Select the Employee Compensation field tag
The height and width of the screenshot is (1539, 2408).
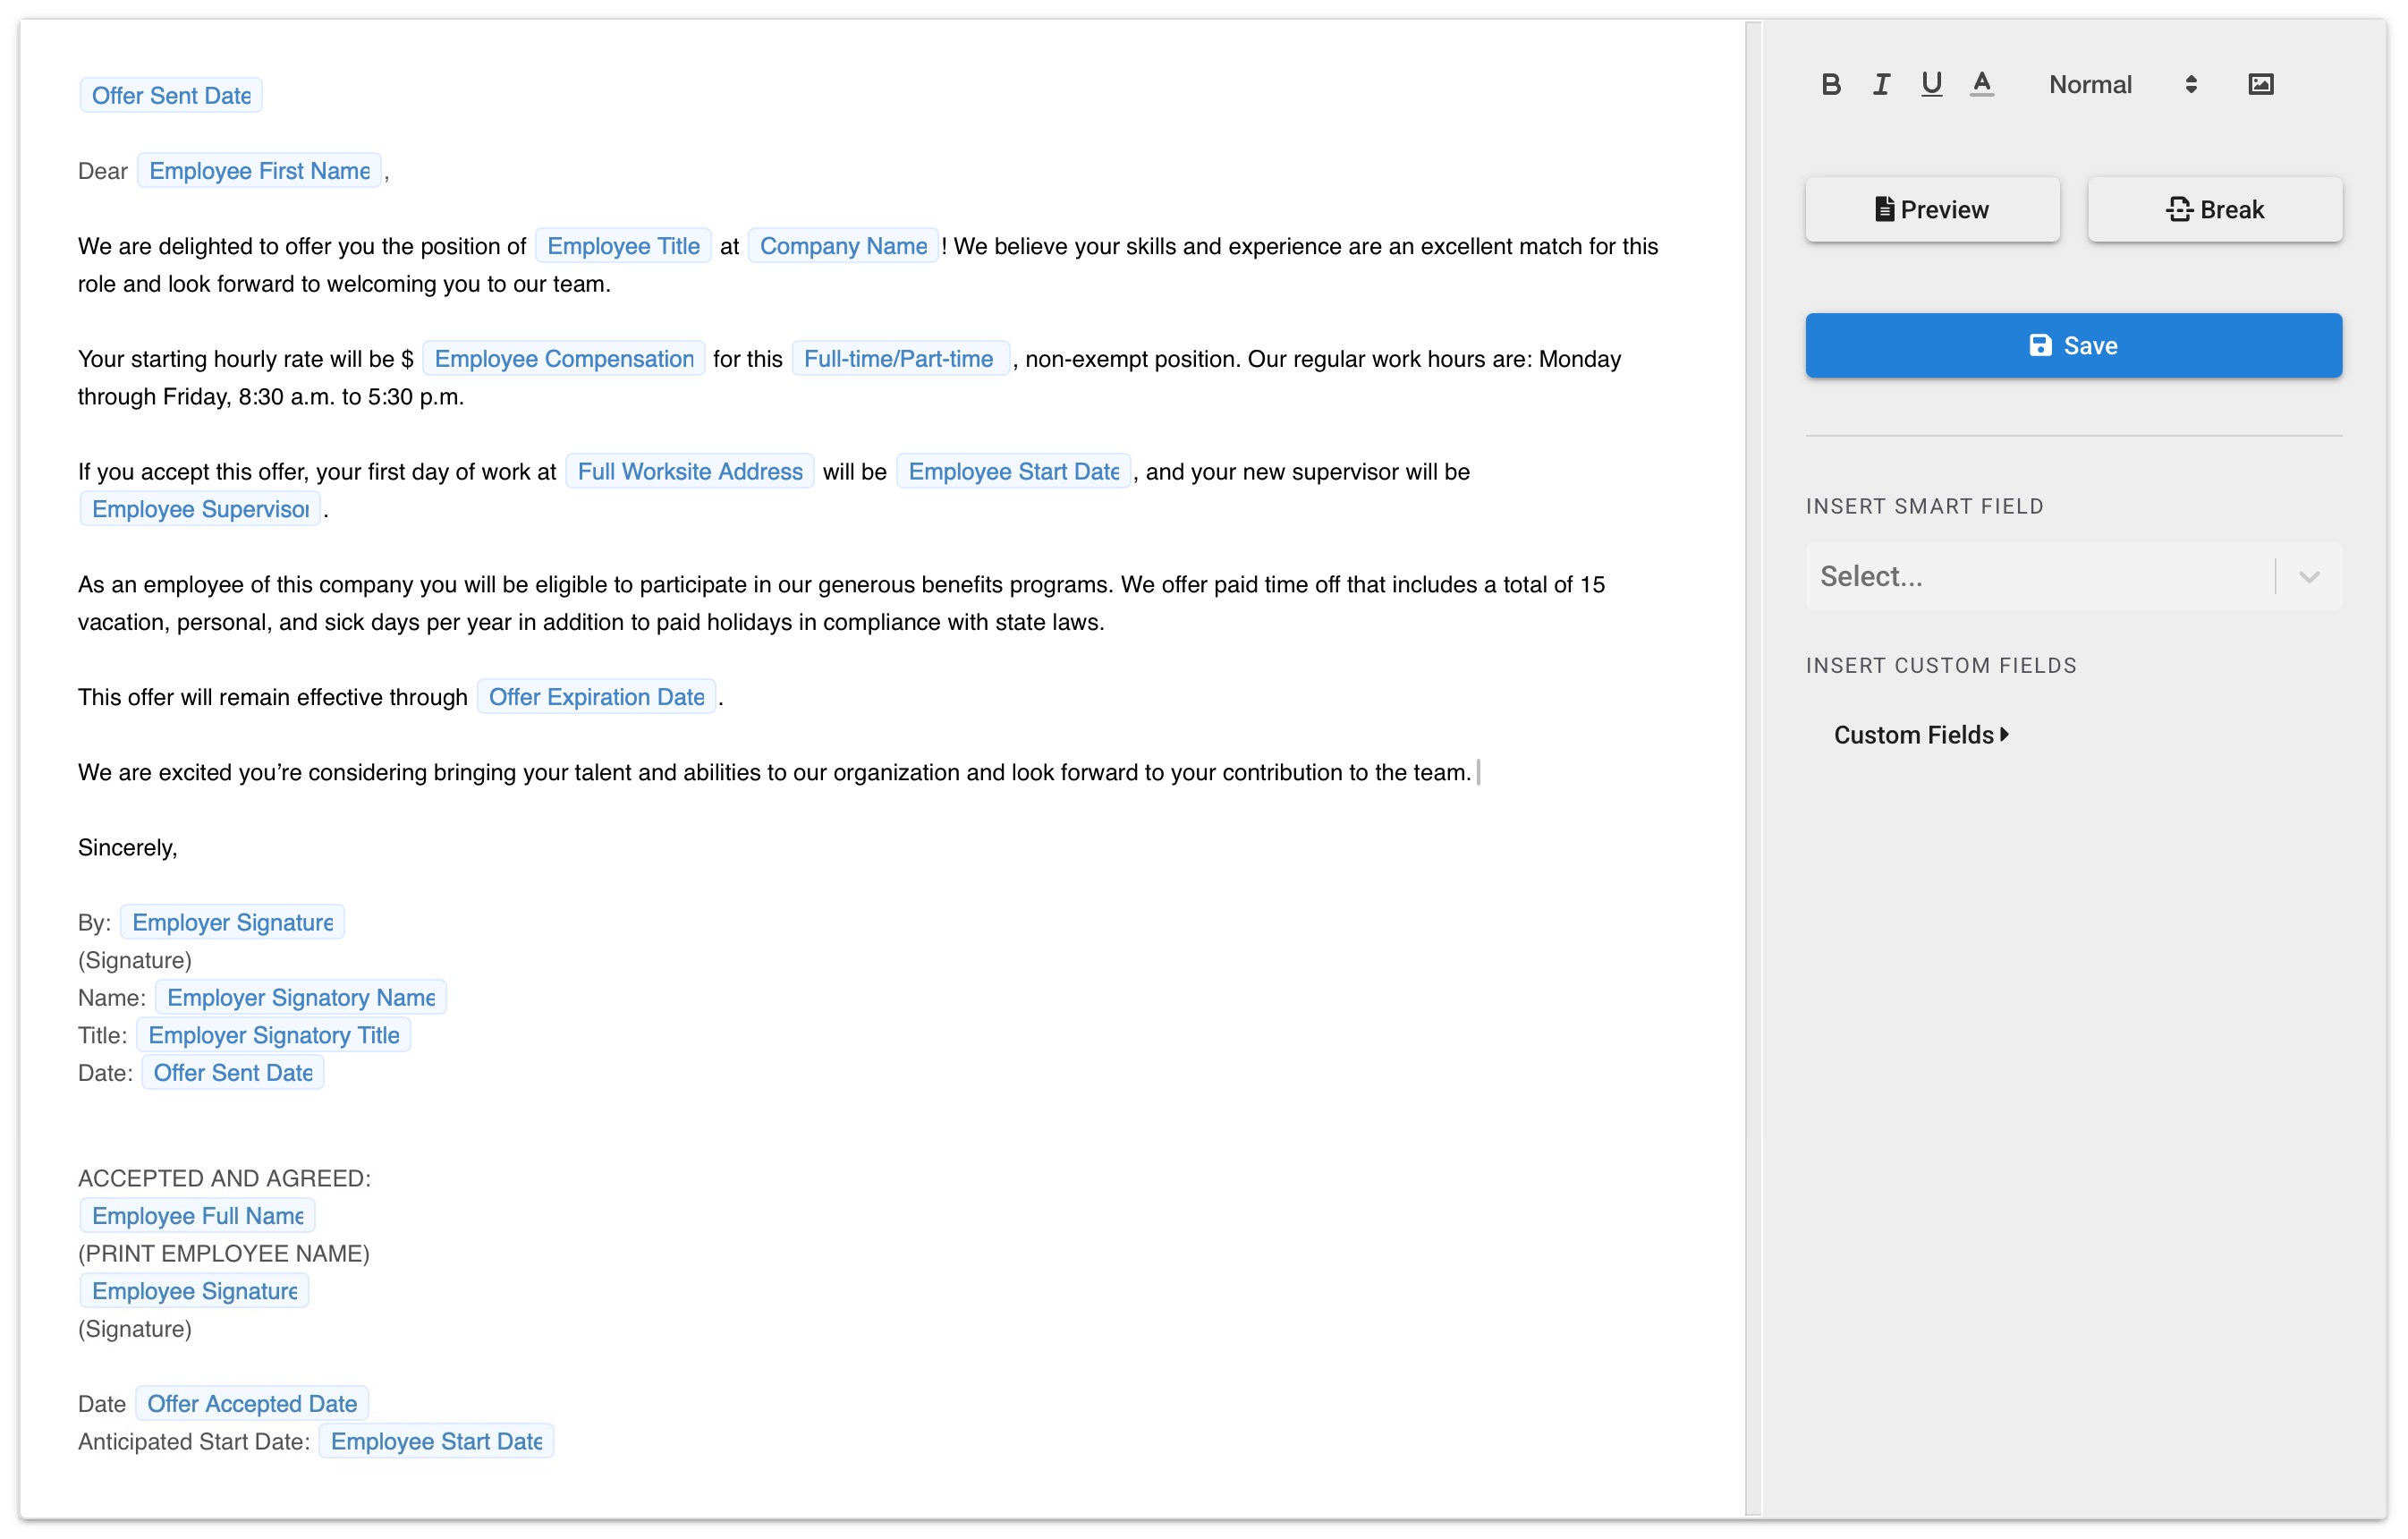coord(563,359)
